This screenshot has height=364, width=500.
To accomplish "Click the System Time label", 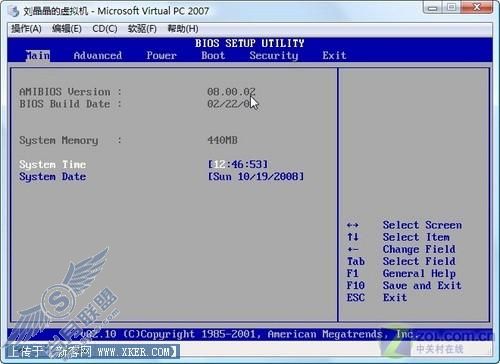I will pos(53,164).
